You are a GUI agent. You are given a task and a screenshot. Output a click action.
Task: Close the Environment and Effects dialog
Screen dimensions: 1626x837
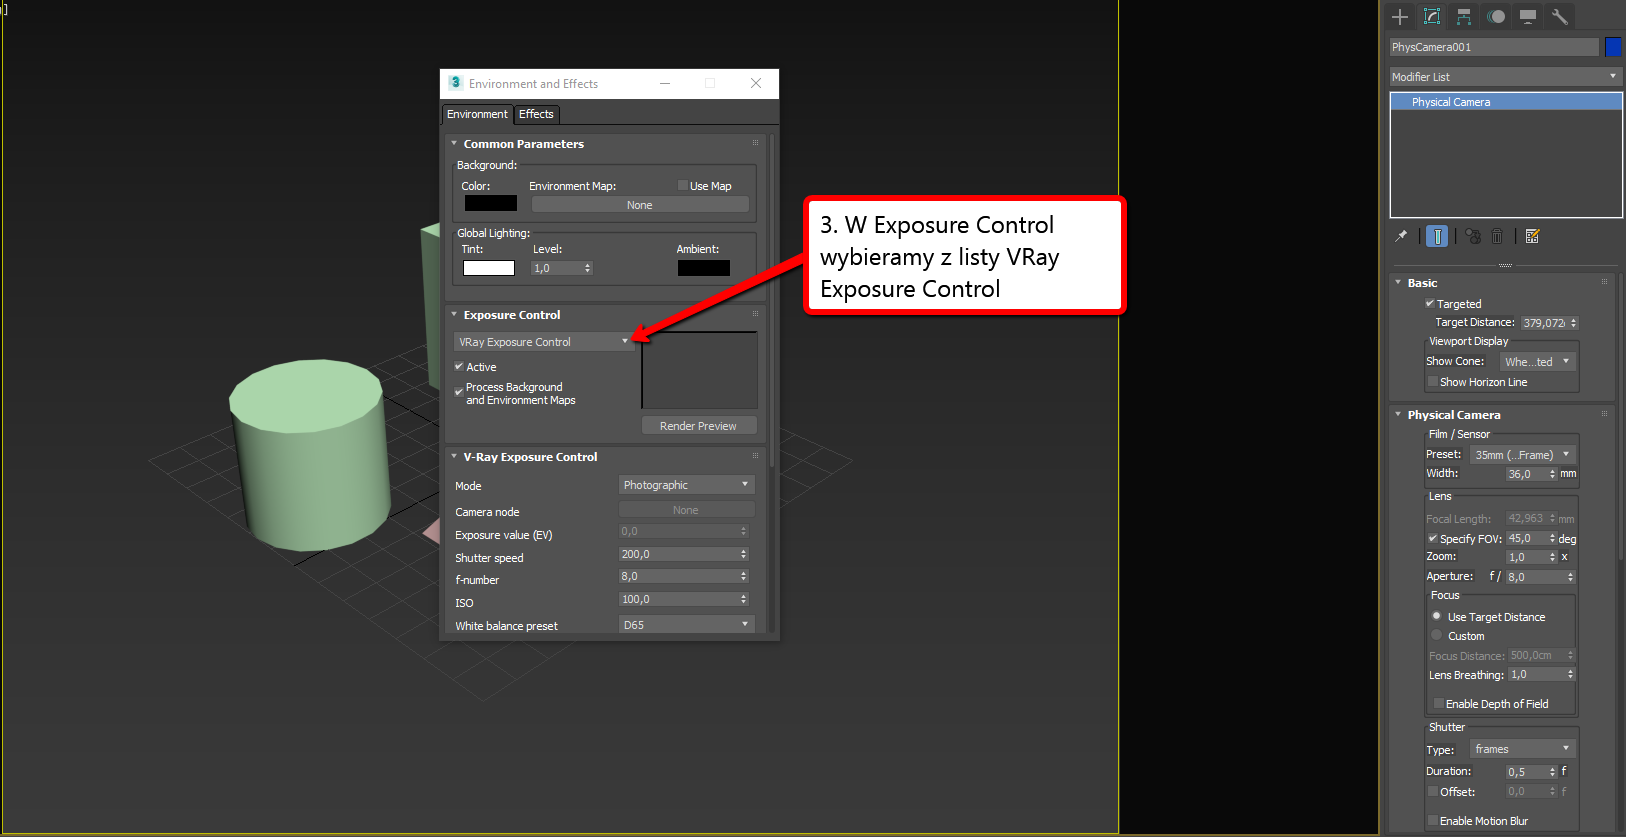tap(756, 83)
